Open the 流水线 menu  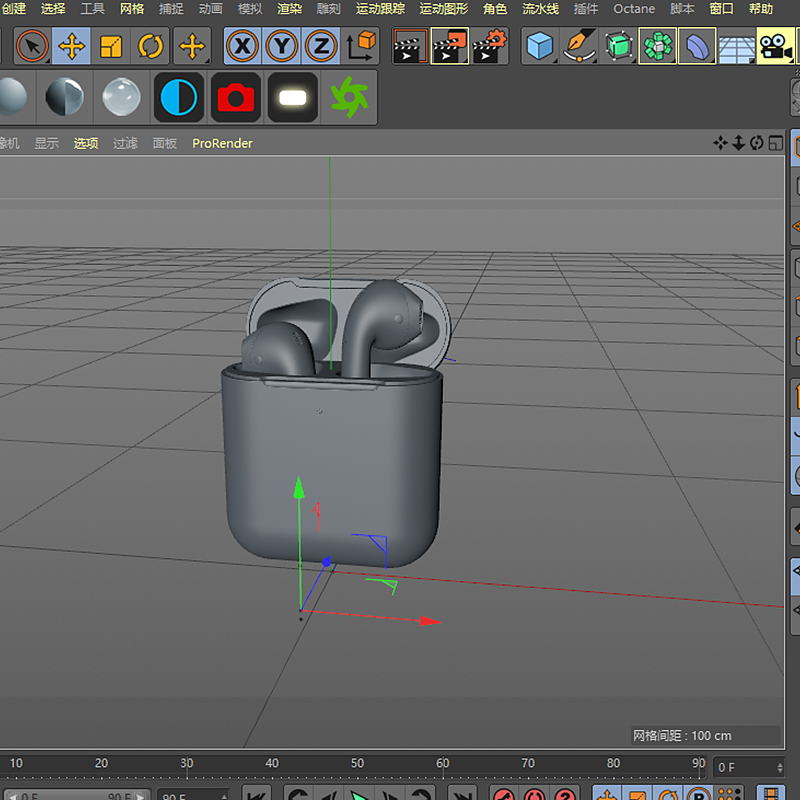coord(540,9)
